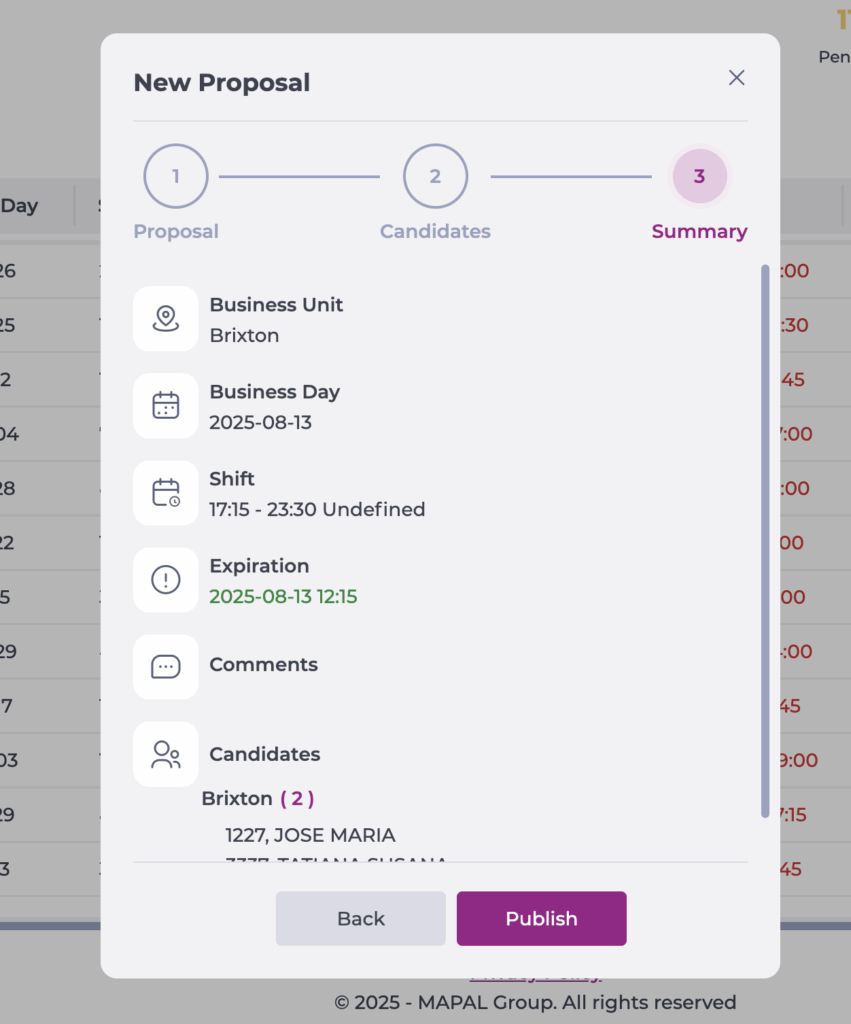The height and width of the screenshot is (1024, 851).
Task: Close the New Proposal dialog
Action: [737, 78]
